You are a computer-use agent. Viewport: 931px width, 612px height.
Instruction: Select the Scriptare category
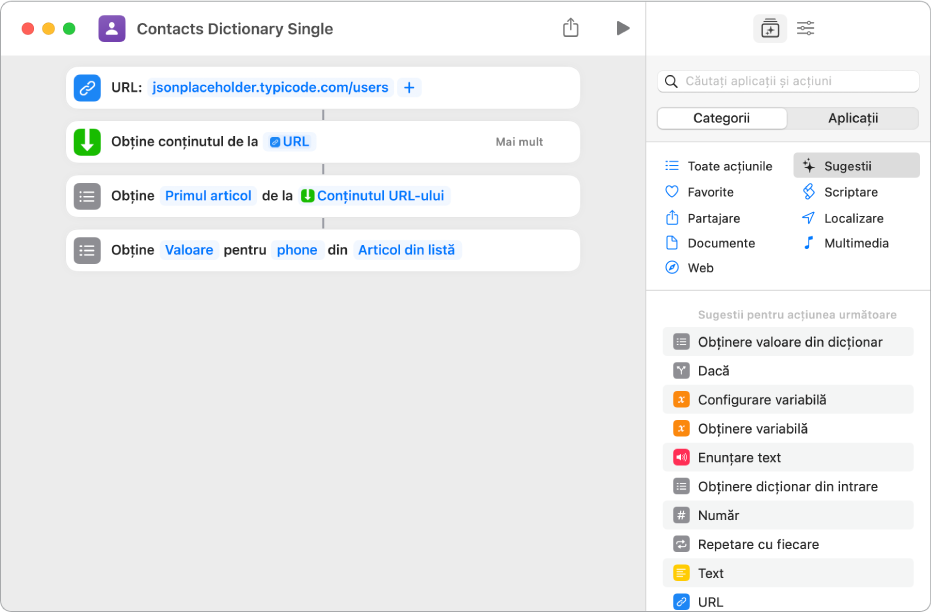[x=850, y=192]
